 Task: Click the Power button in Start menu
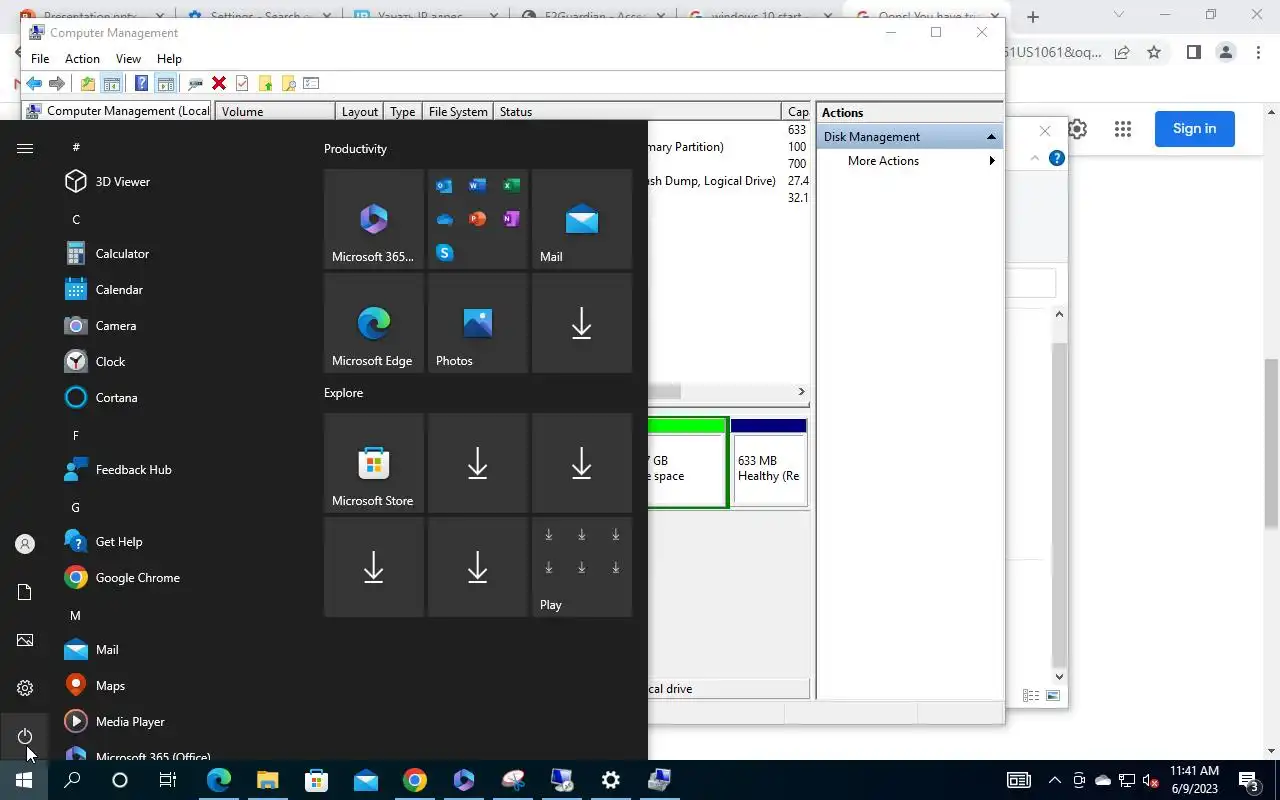25,737
